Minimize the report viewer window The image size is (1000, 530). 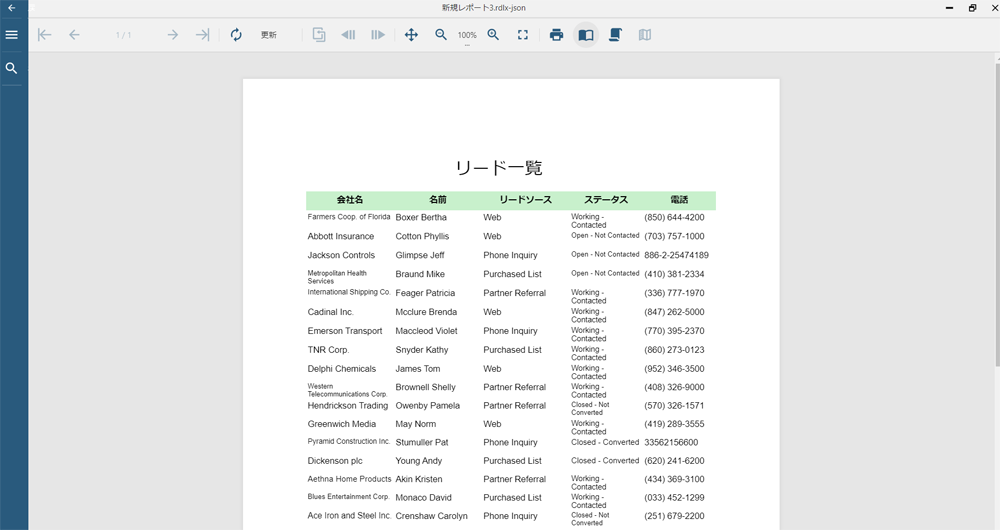(x=950, y=8)
